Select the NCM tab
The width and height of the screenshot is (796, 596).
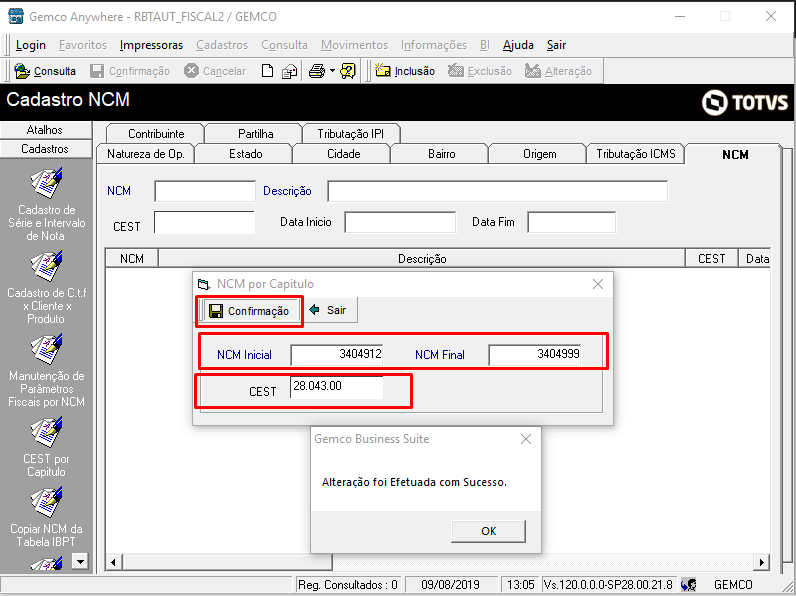(735, 154)
